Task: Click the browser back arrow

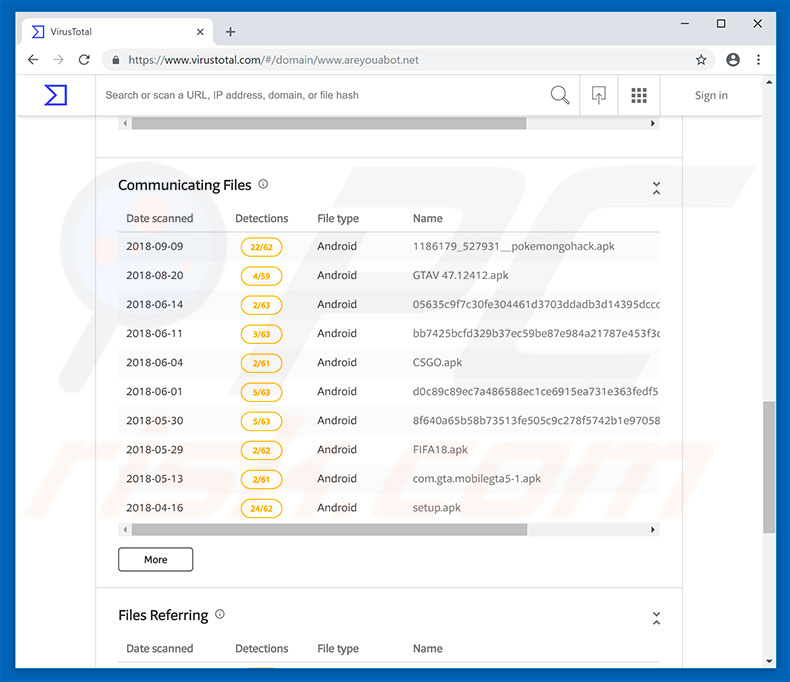Action: 33,59
